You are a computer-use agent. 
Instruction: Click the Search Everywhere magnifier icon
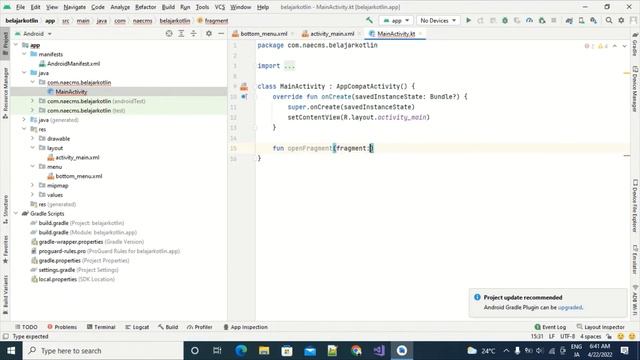coord(609,20)
